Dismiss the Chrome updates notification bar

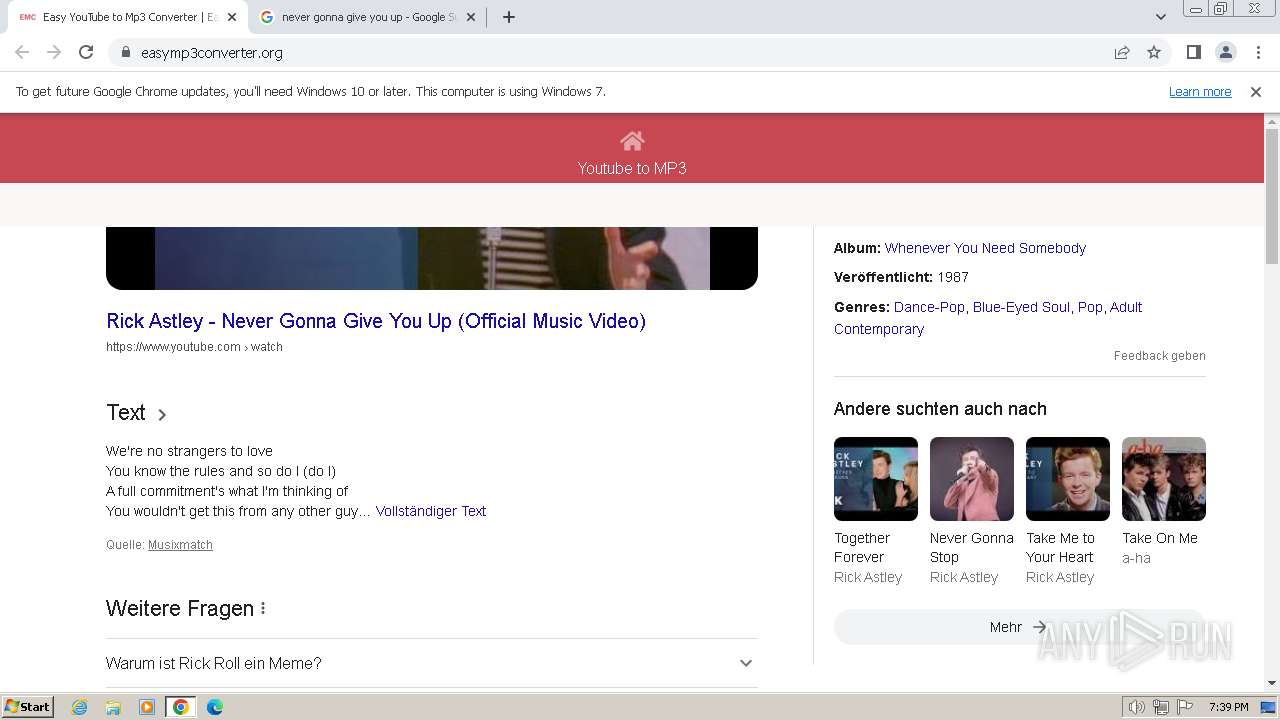(1256, 91)
